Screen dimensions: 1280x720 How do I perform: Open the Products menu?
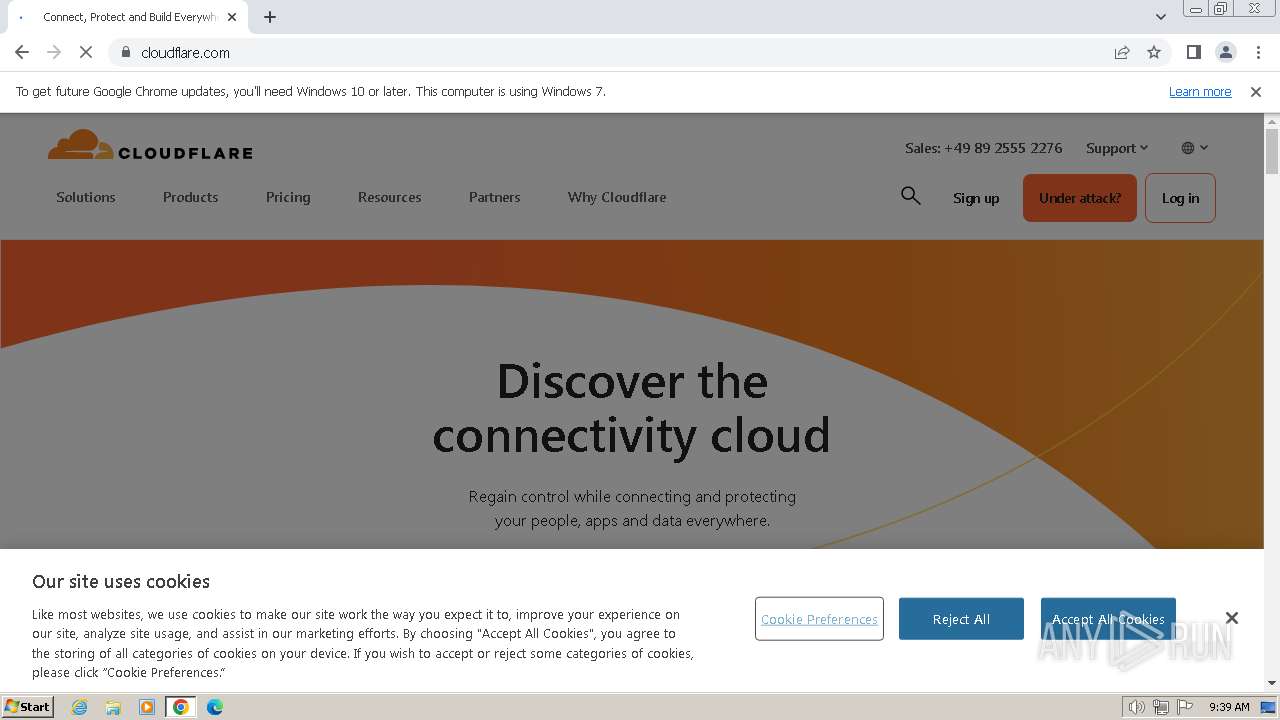190,197
